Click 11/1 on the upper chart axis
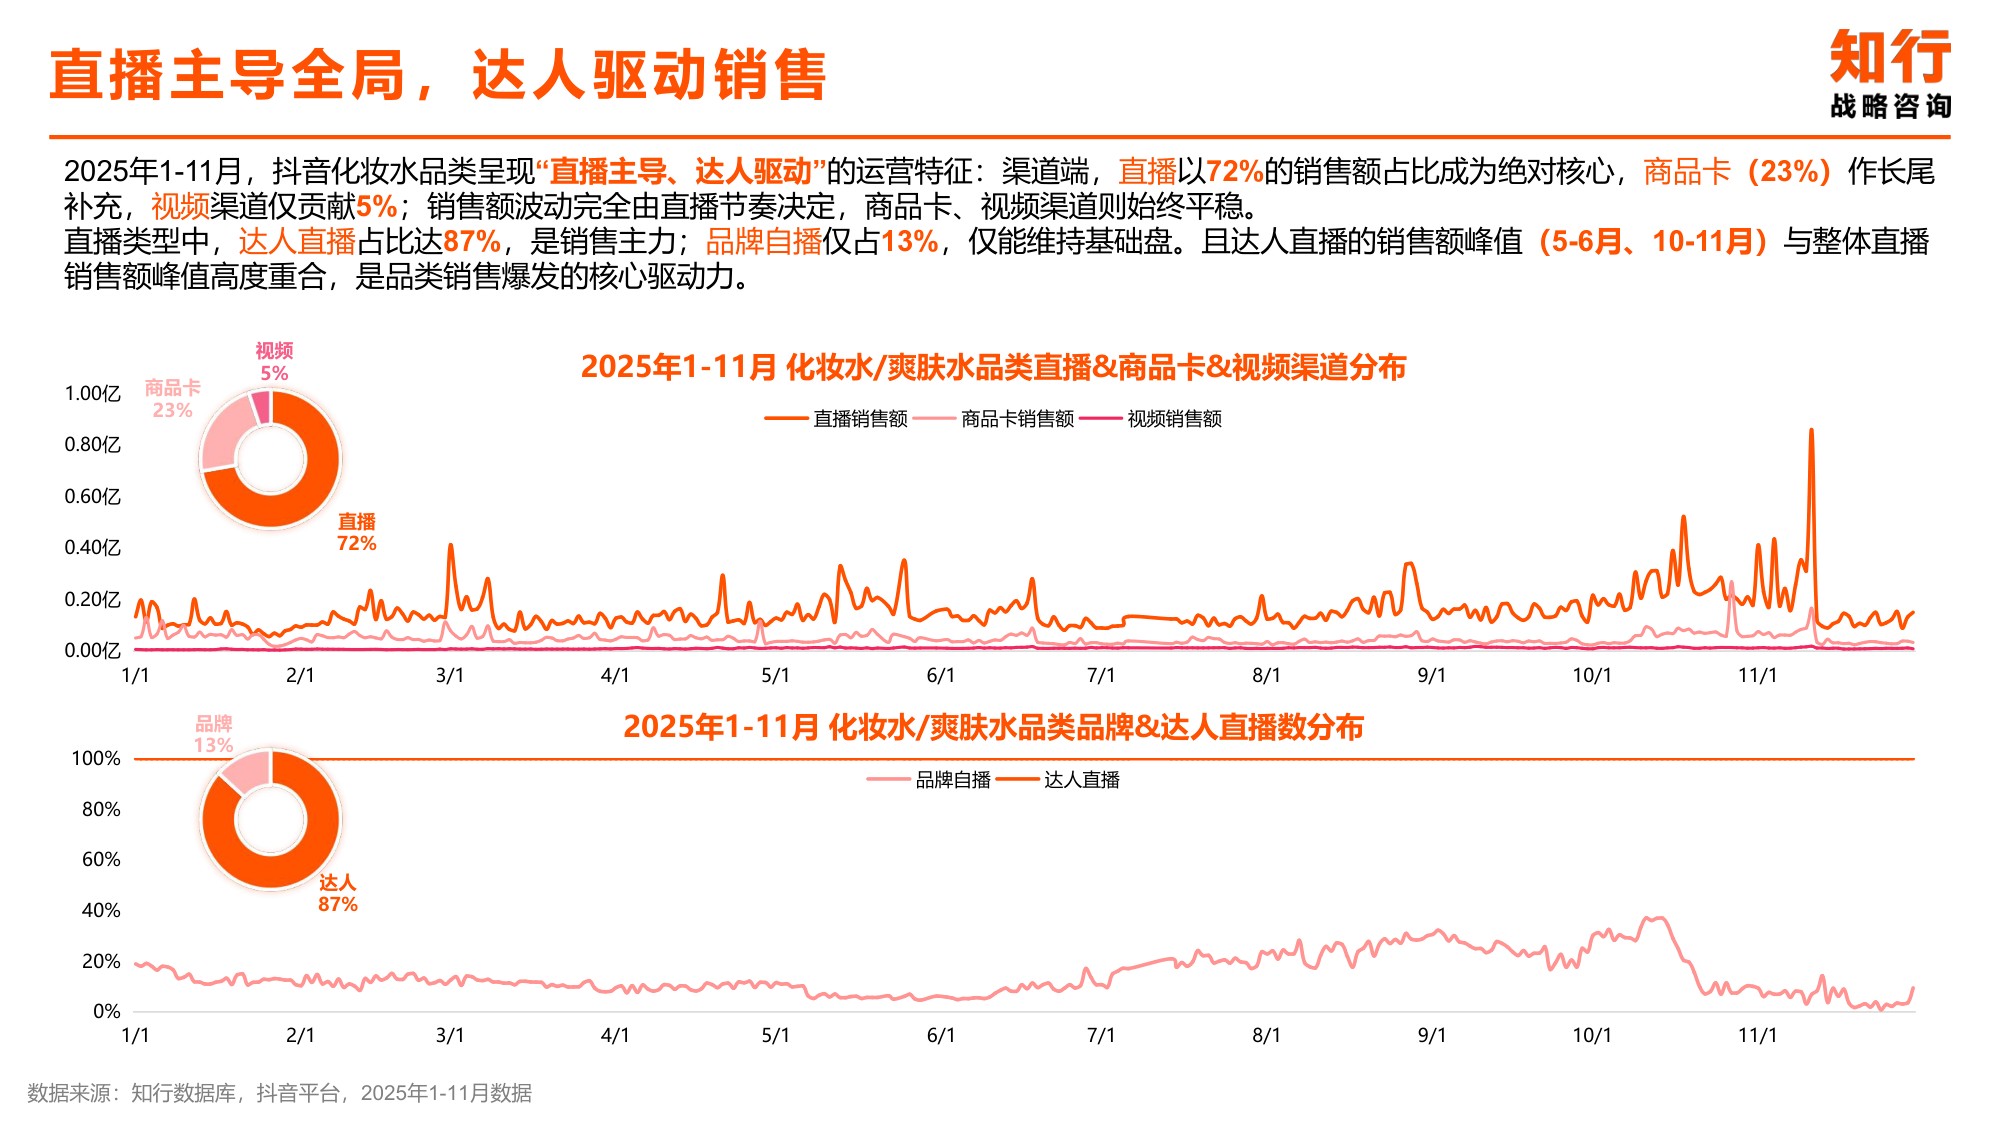Image resolution: width=2000 pixels, height=1125 pixels. [1757, 676]
